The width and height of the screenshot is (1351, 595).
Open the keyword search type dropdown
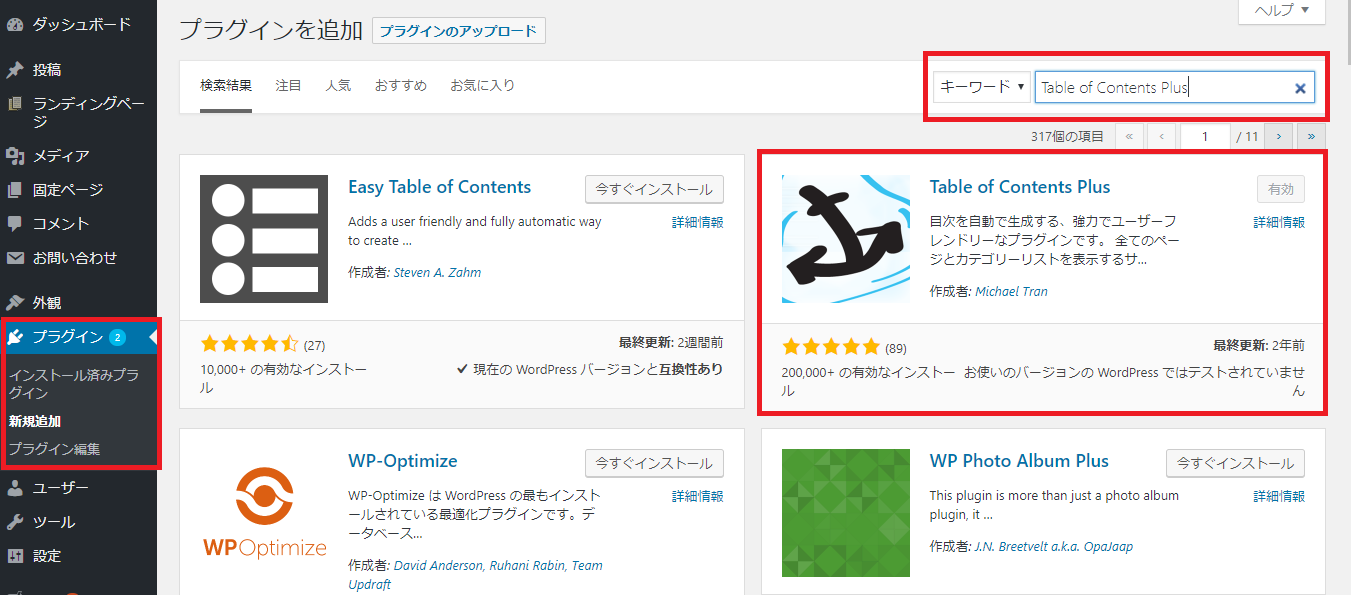coord(982,87)
